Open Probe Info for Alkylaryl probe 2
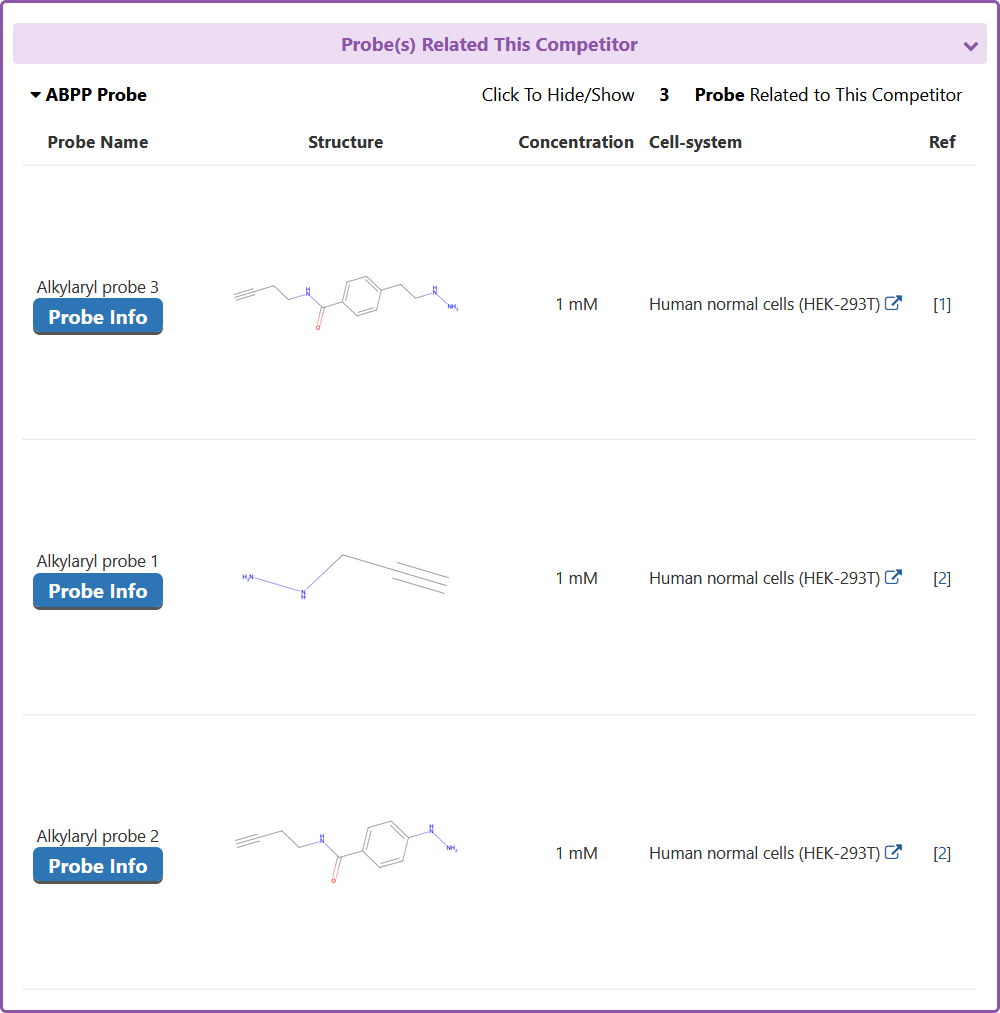The image size is (1000, 1013). (x=98, y=866)
